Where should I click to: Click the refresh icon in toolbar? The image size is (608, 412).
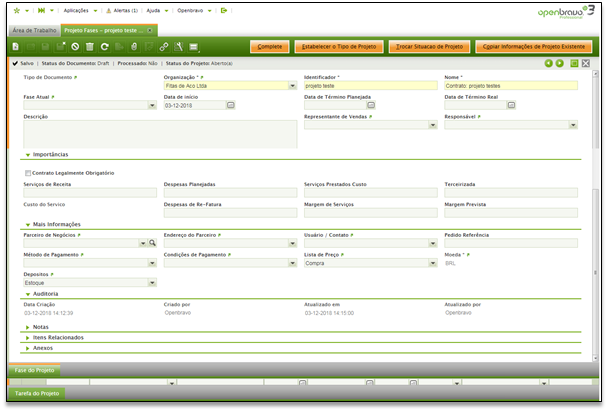click(105, 47)
